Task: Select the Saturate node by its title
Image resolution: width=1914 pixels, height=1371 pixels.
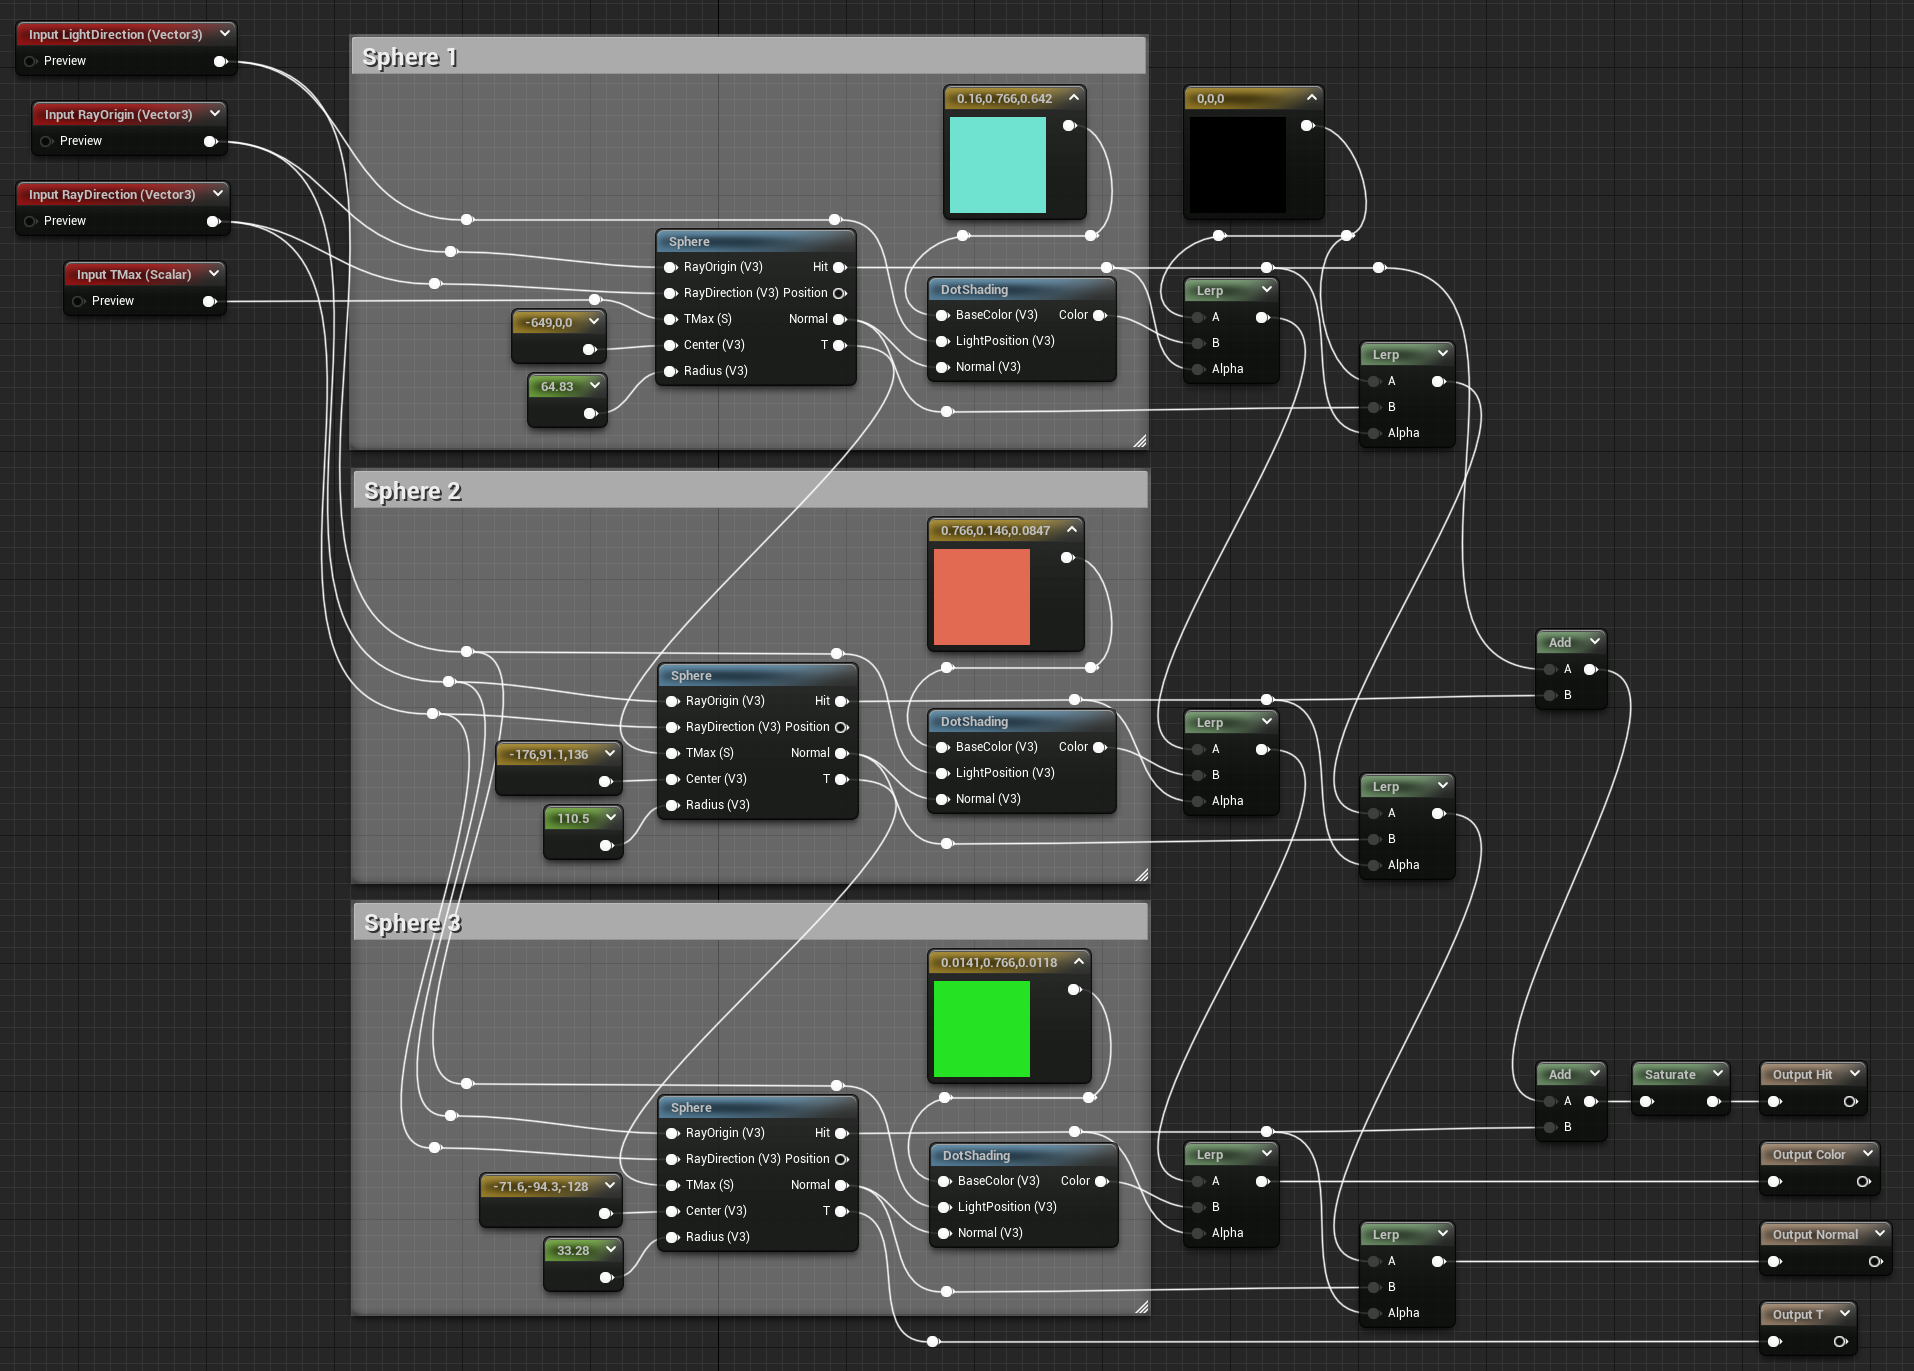Action: coord(1669,1074)
